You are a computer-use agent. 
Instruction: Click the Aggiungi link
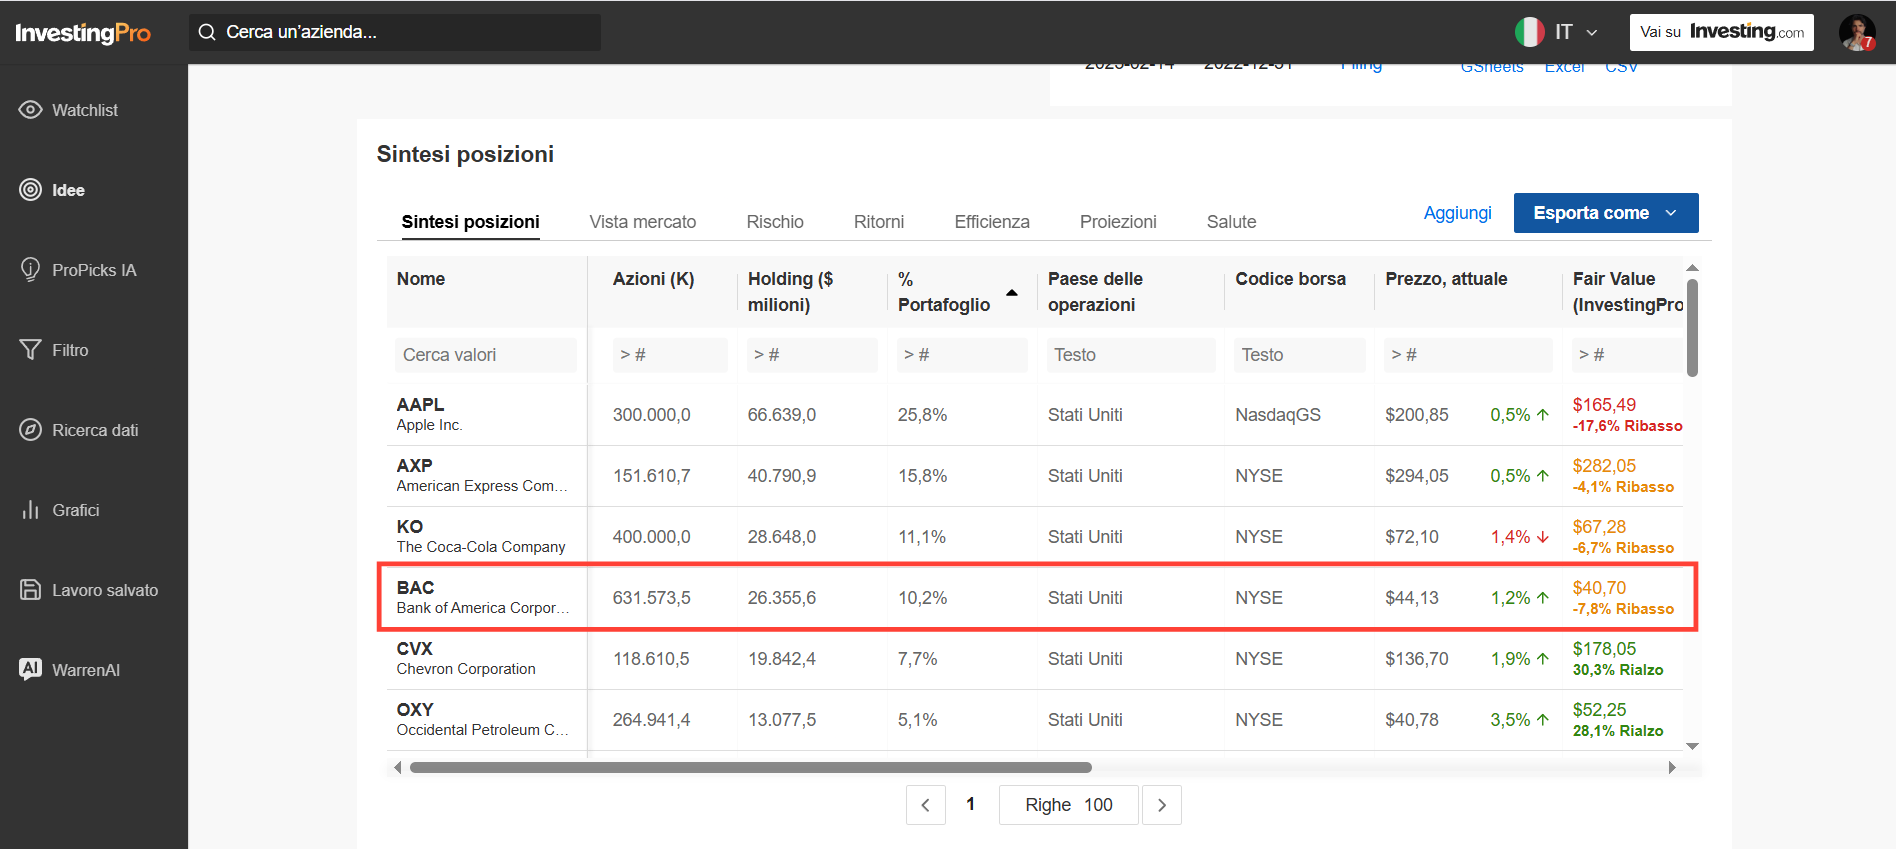[1458, 213]
